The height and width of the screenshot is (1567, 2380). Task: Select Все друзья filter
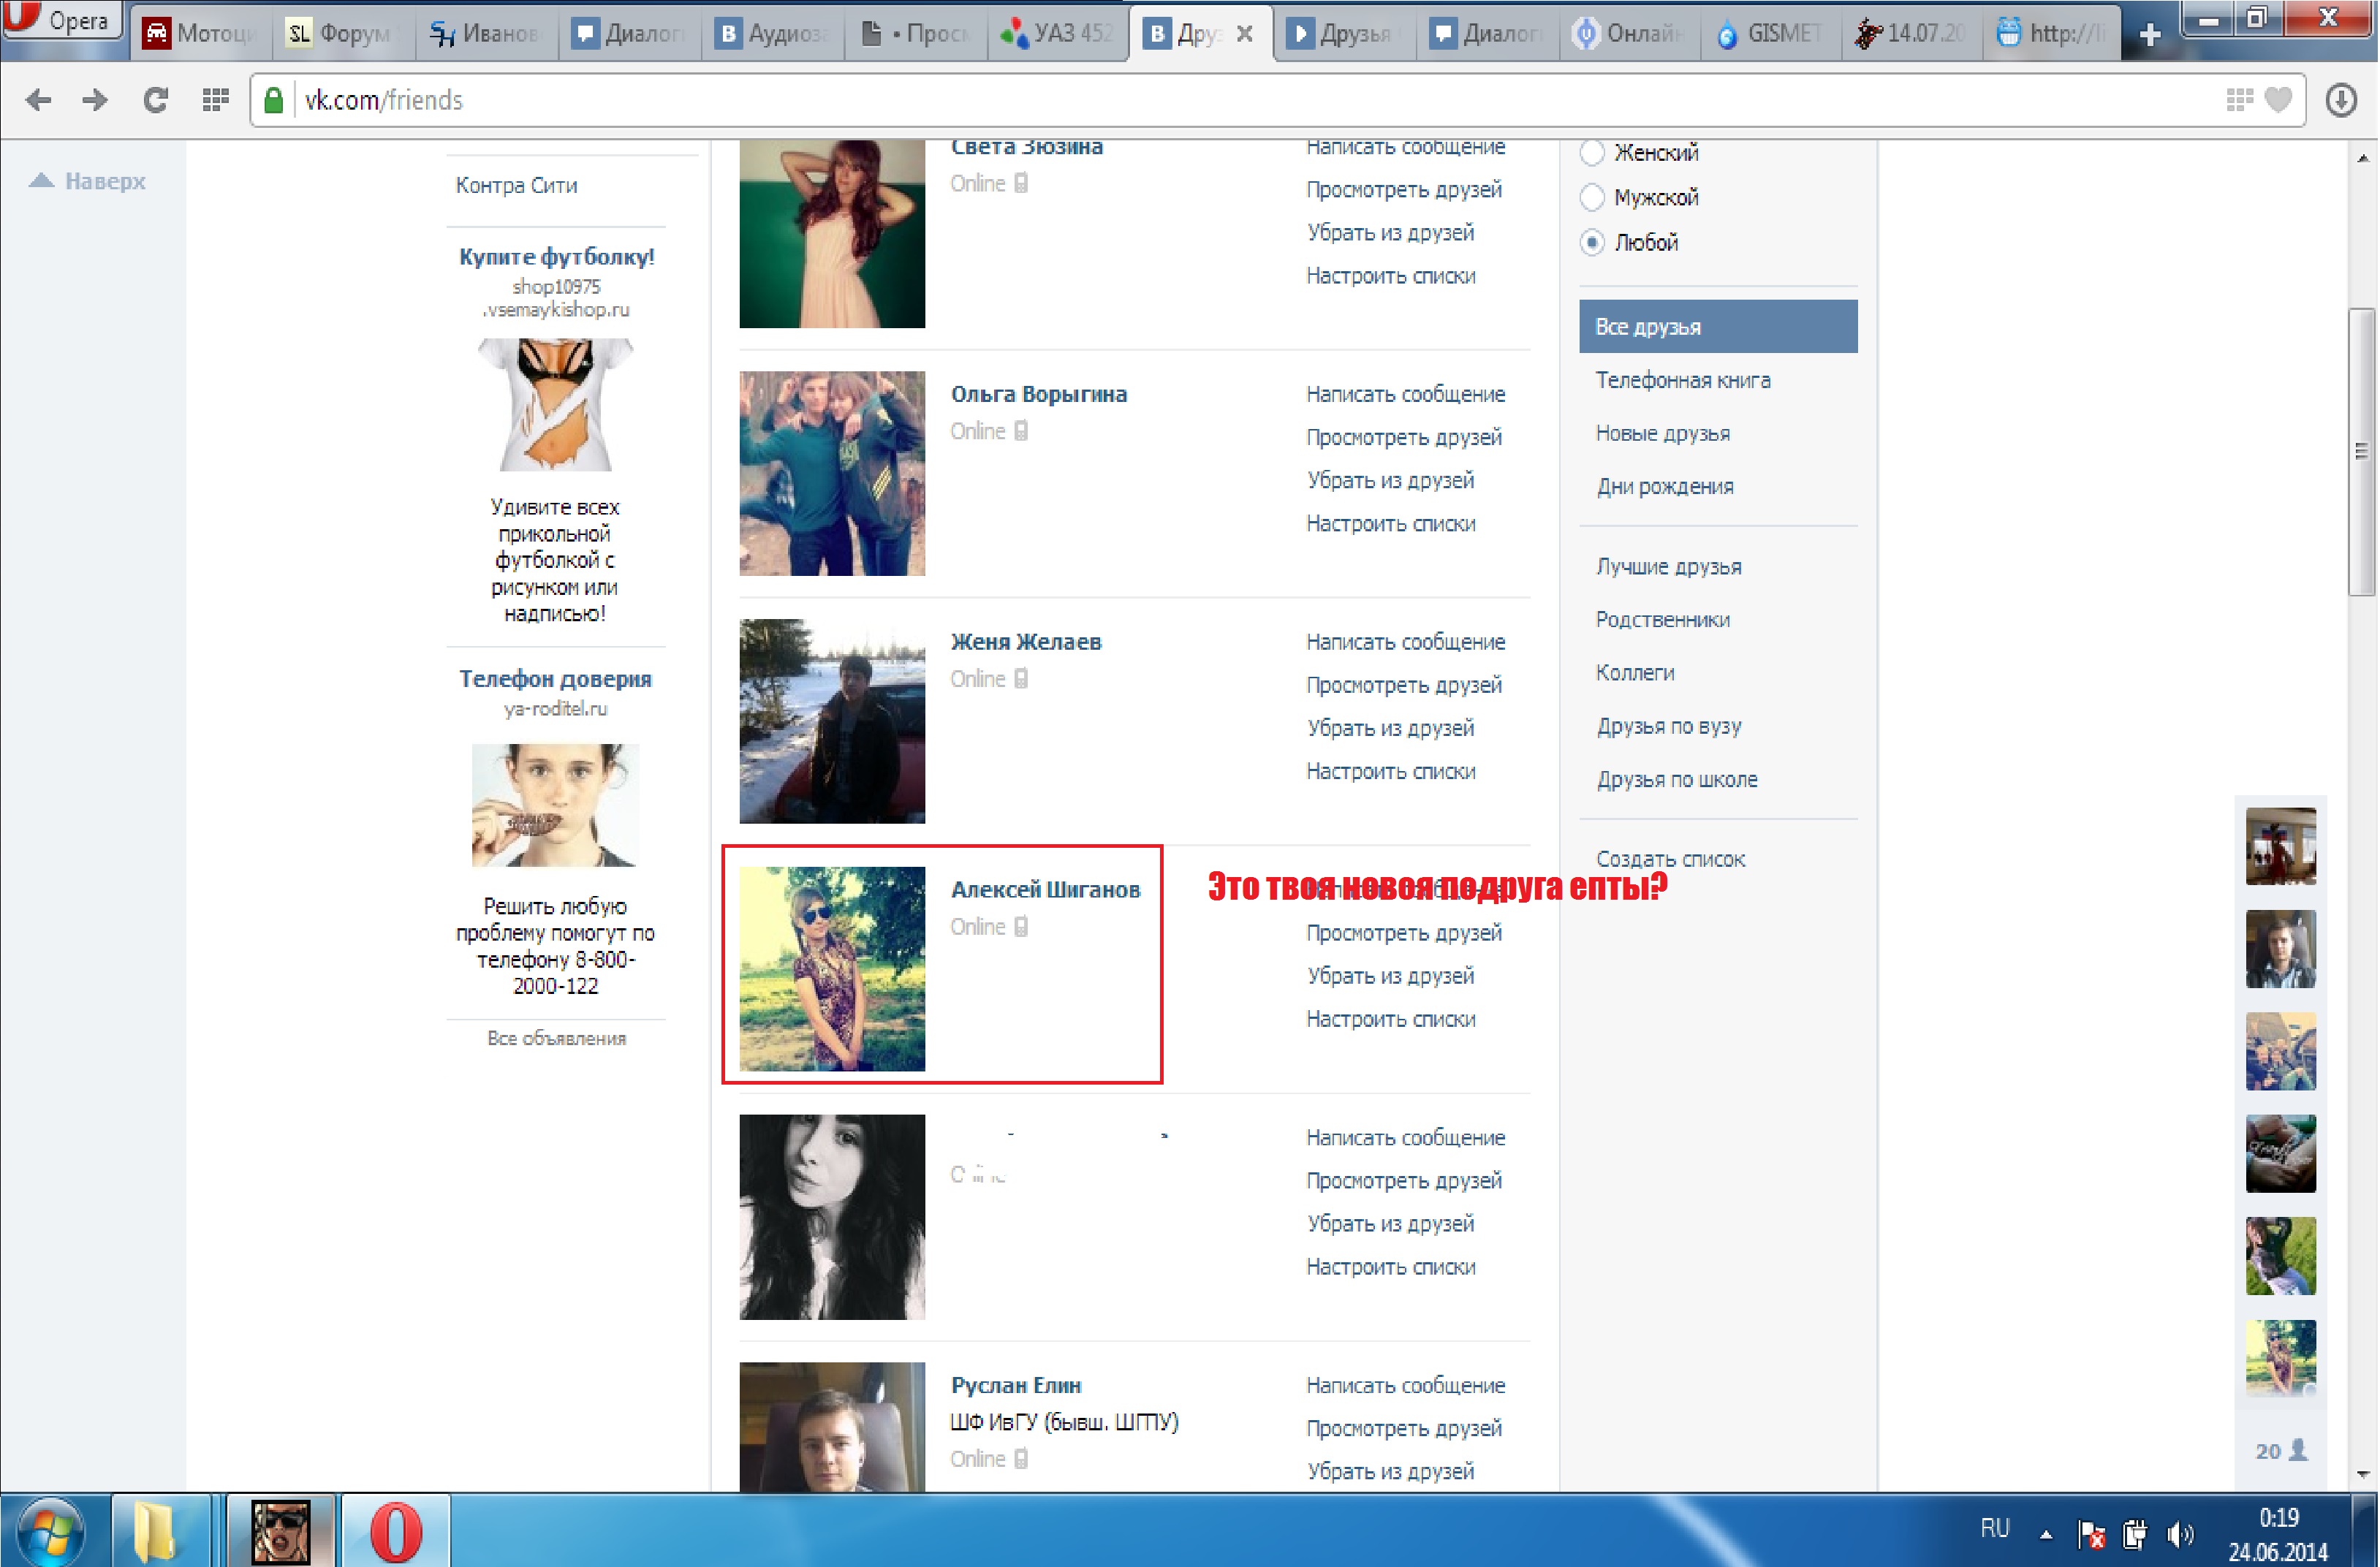1718,326
